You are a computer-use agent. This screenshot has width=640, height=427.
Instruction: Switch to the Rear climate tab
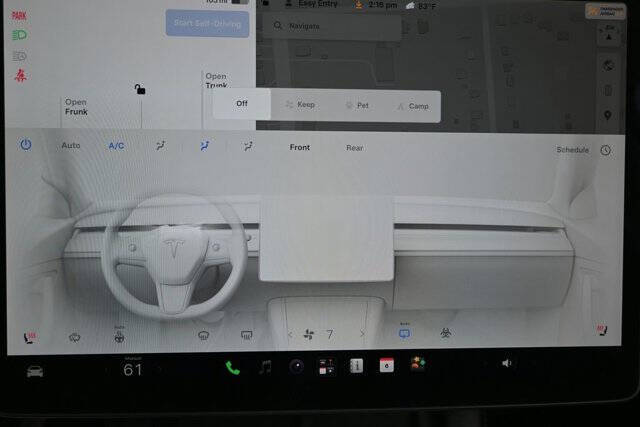tap(354, 148)
